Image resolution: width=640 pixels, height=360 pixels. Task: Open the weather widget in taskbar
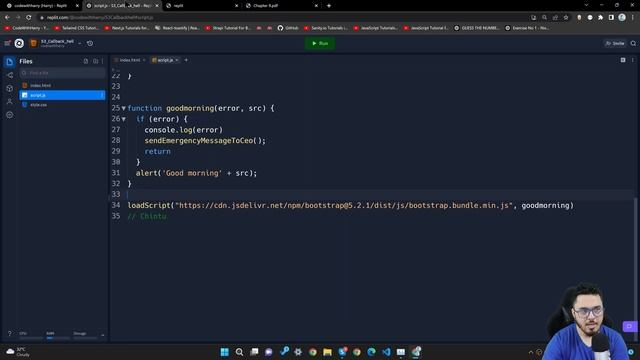(18, 352)
